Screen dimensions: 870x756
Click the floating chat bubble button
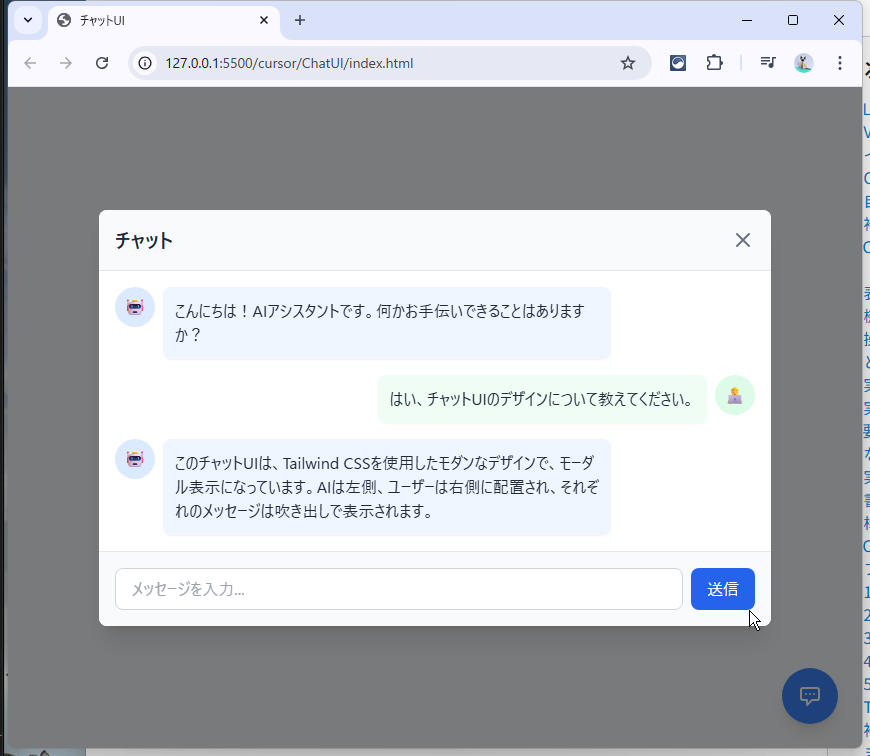[x=809, y=696]
